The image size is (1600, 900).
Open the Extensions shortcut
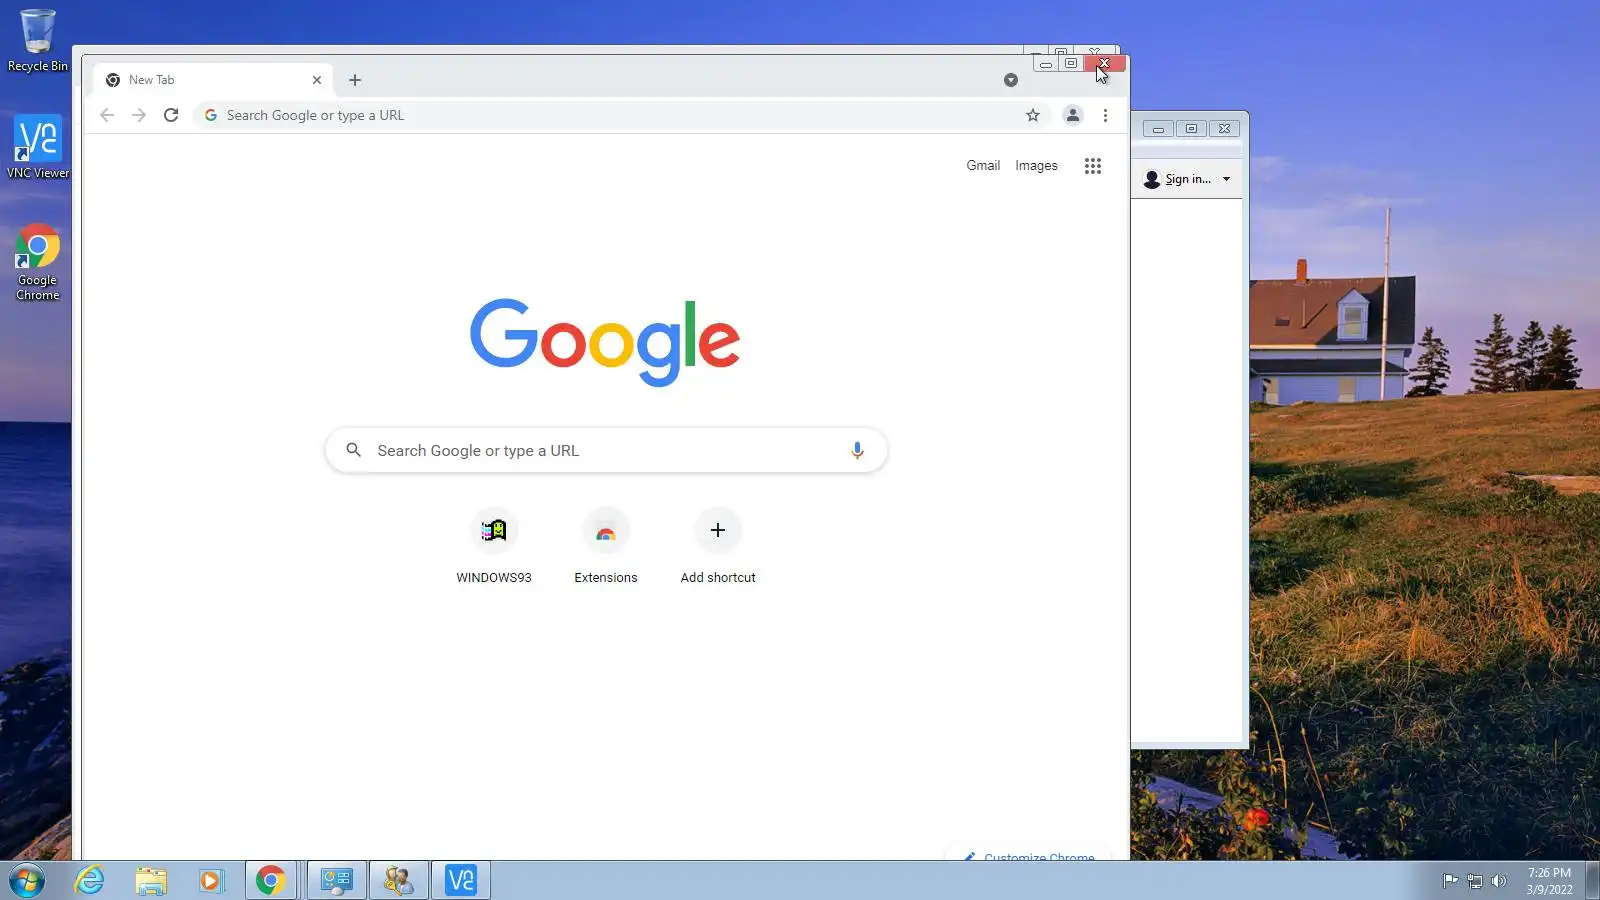coord(606,546)
